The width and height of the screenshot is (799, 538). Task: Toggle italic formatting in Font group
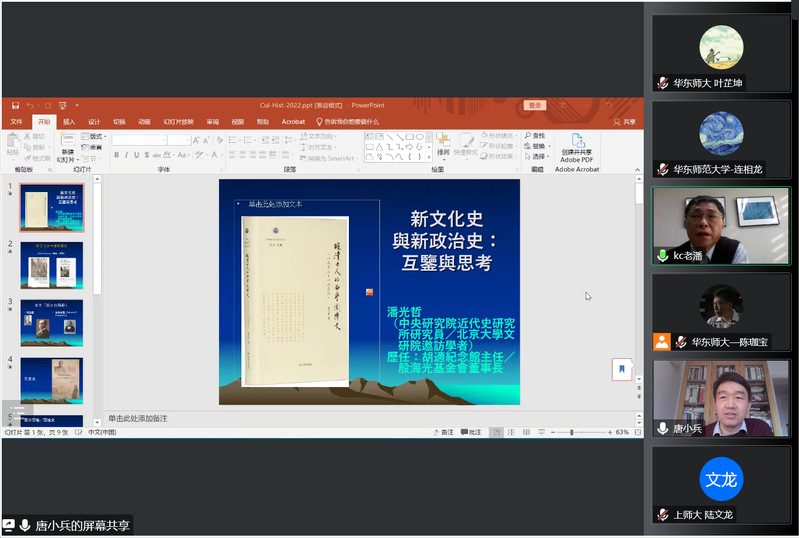[127, 155]
